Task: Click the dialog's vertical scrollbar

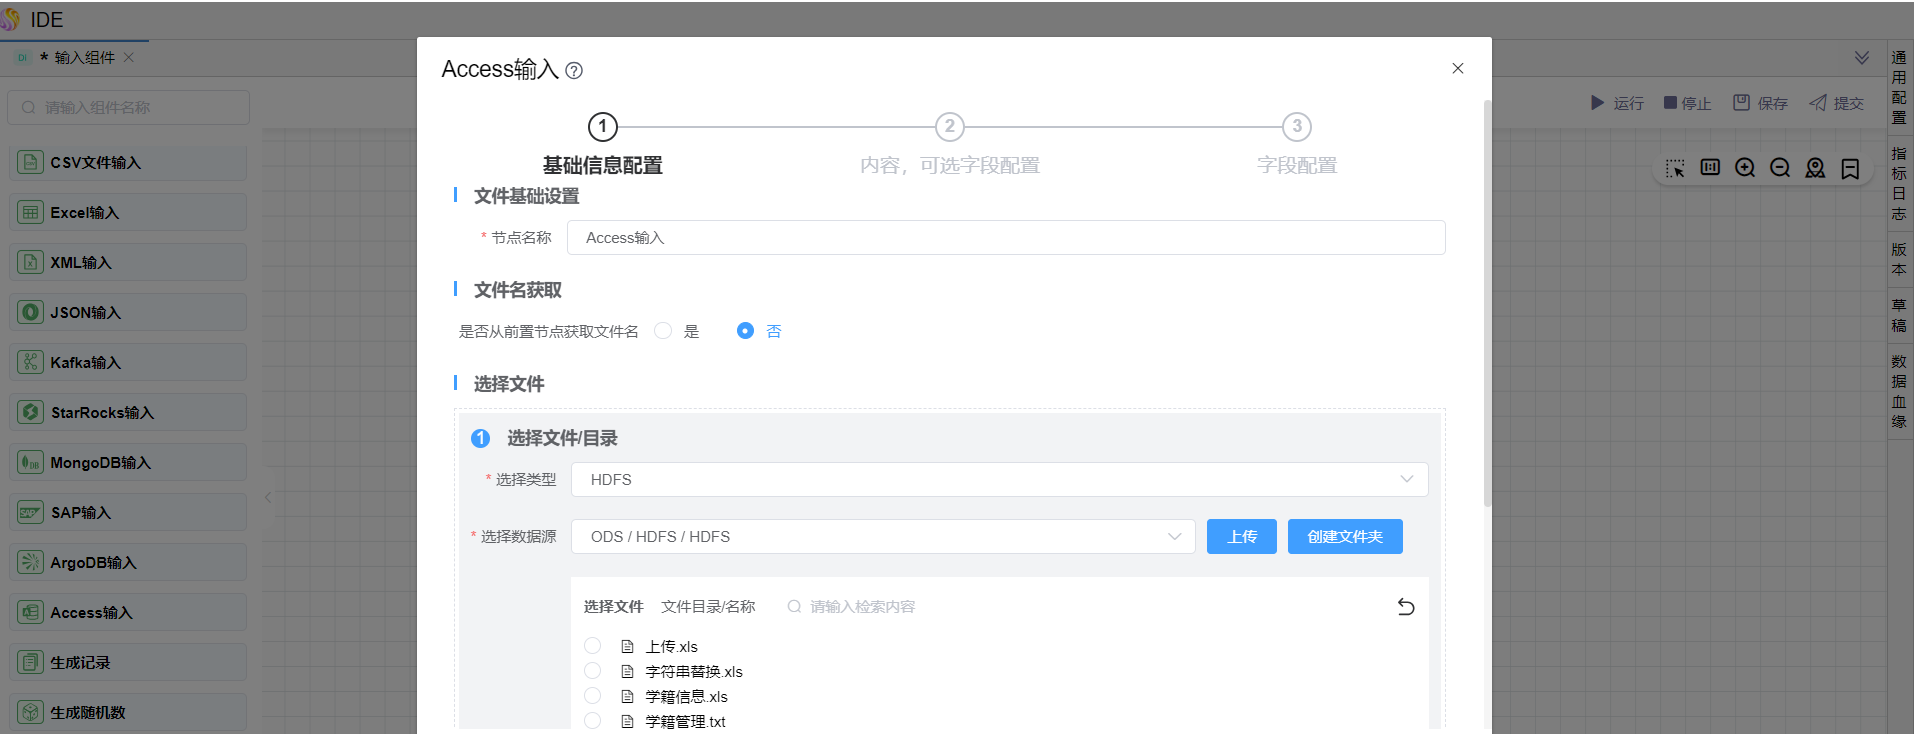Action: point(1487,300)
